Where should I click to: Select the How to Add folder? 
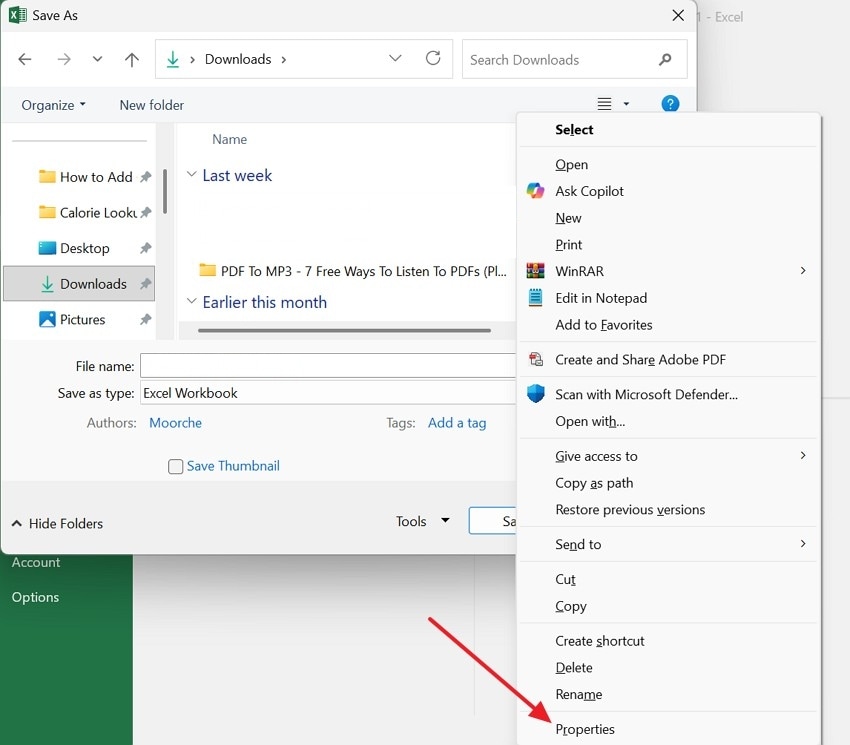pos(86,177)
